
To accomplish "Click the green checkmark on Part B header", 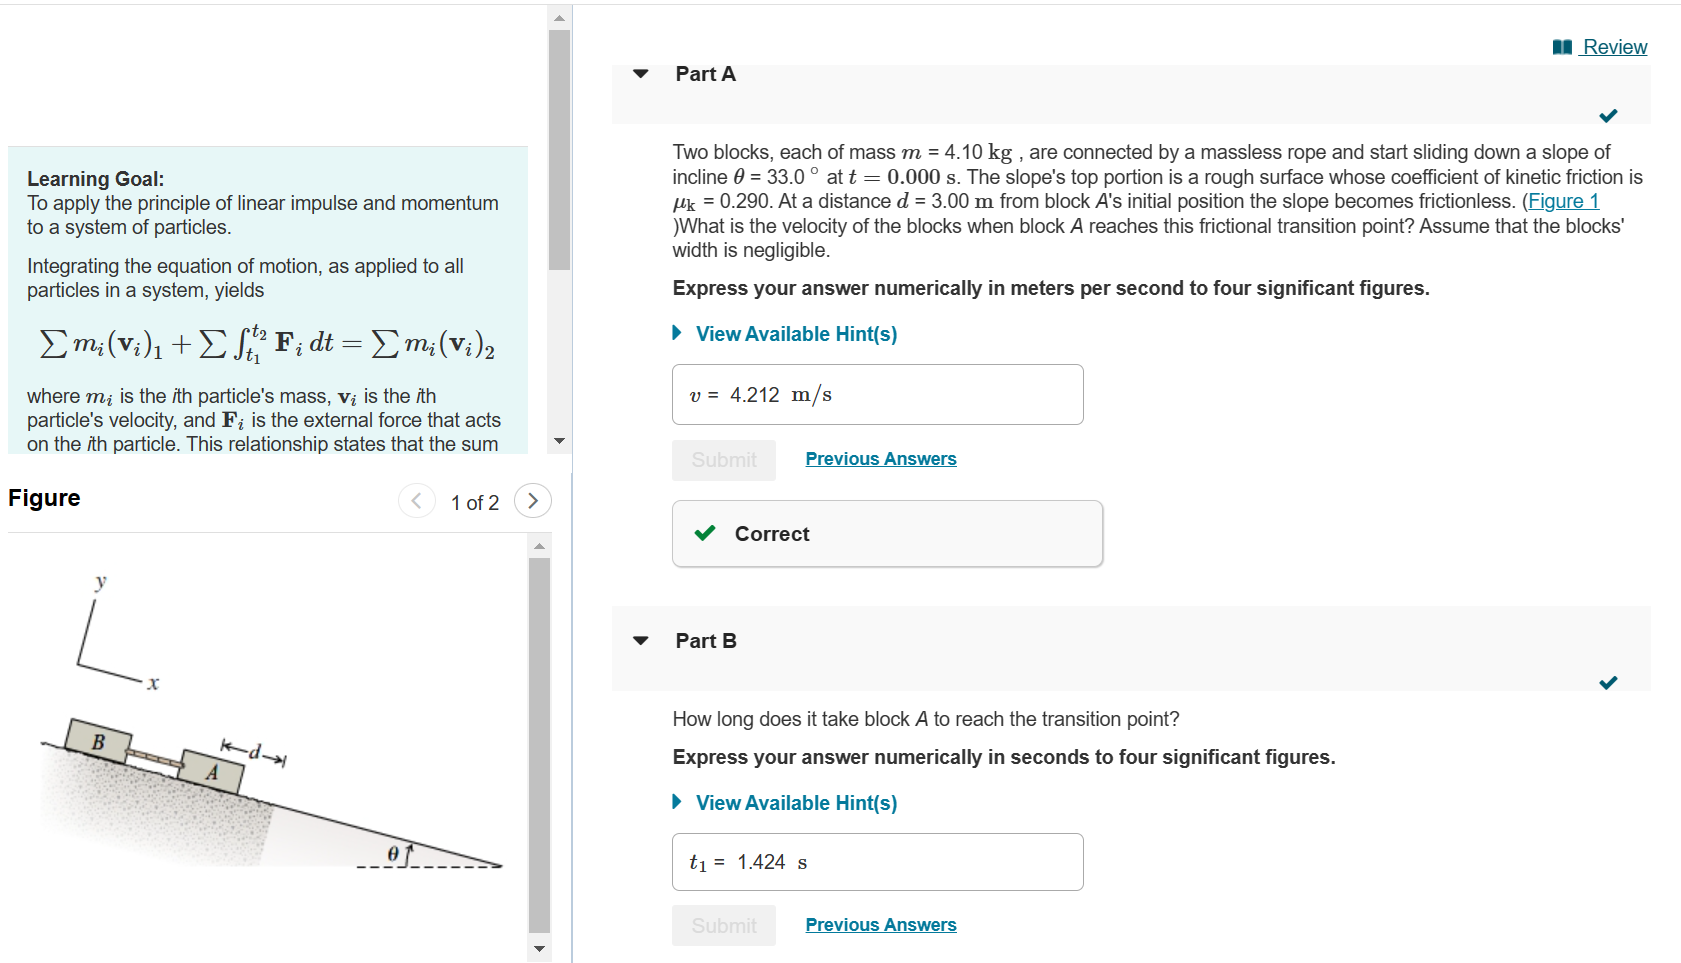I will point(1608,682).
